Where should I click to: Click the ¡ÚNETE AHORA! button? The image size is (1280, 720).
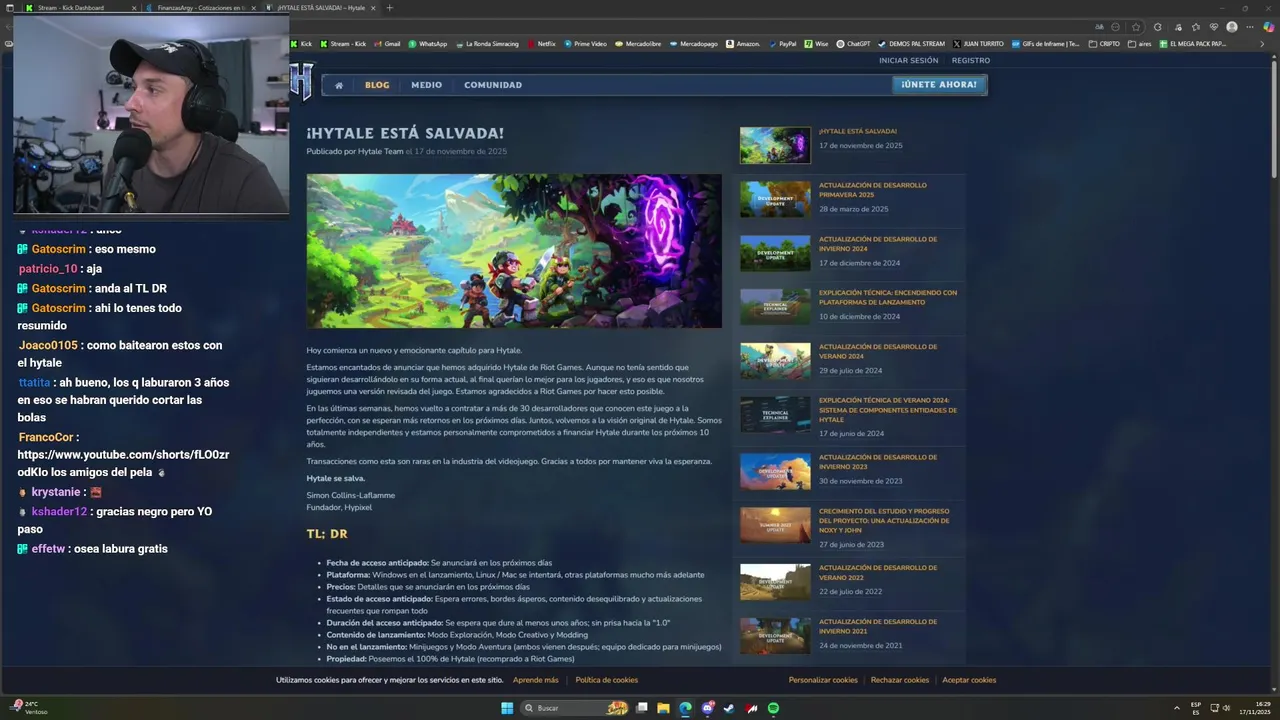pos(939,85)
